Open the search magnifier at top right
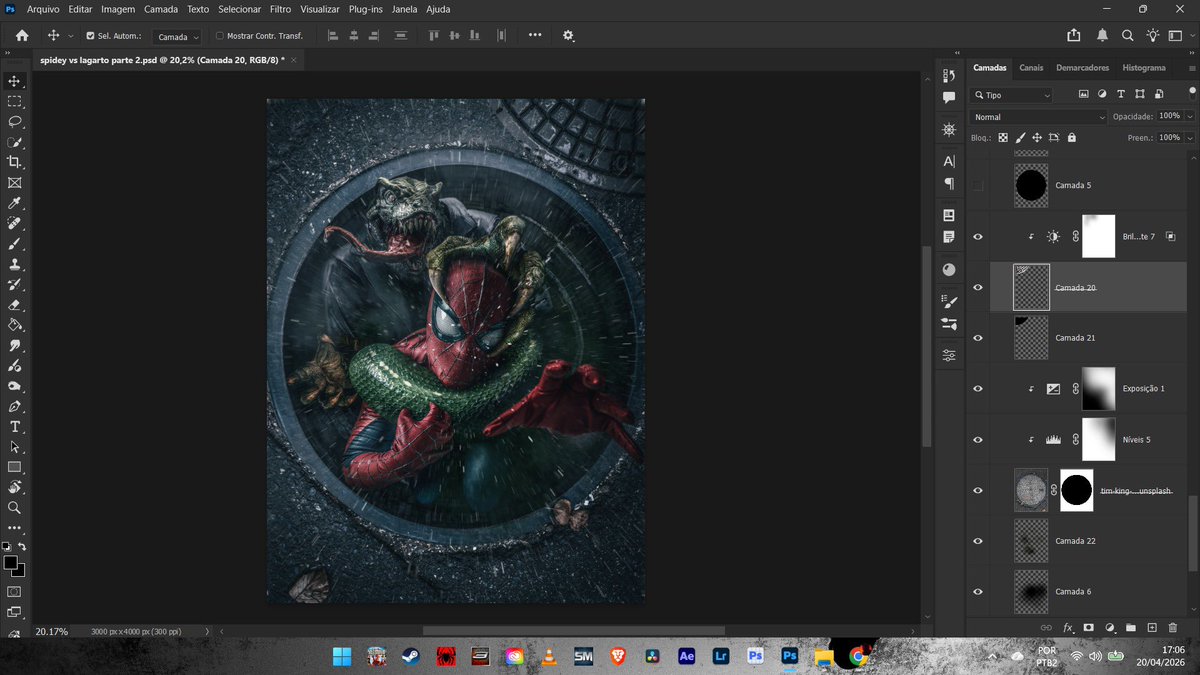The width and height of the screenshot is (1200, 675). 1127,35
